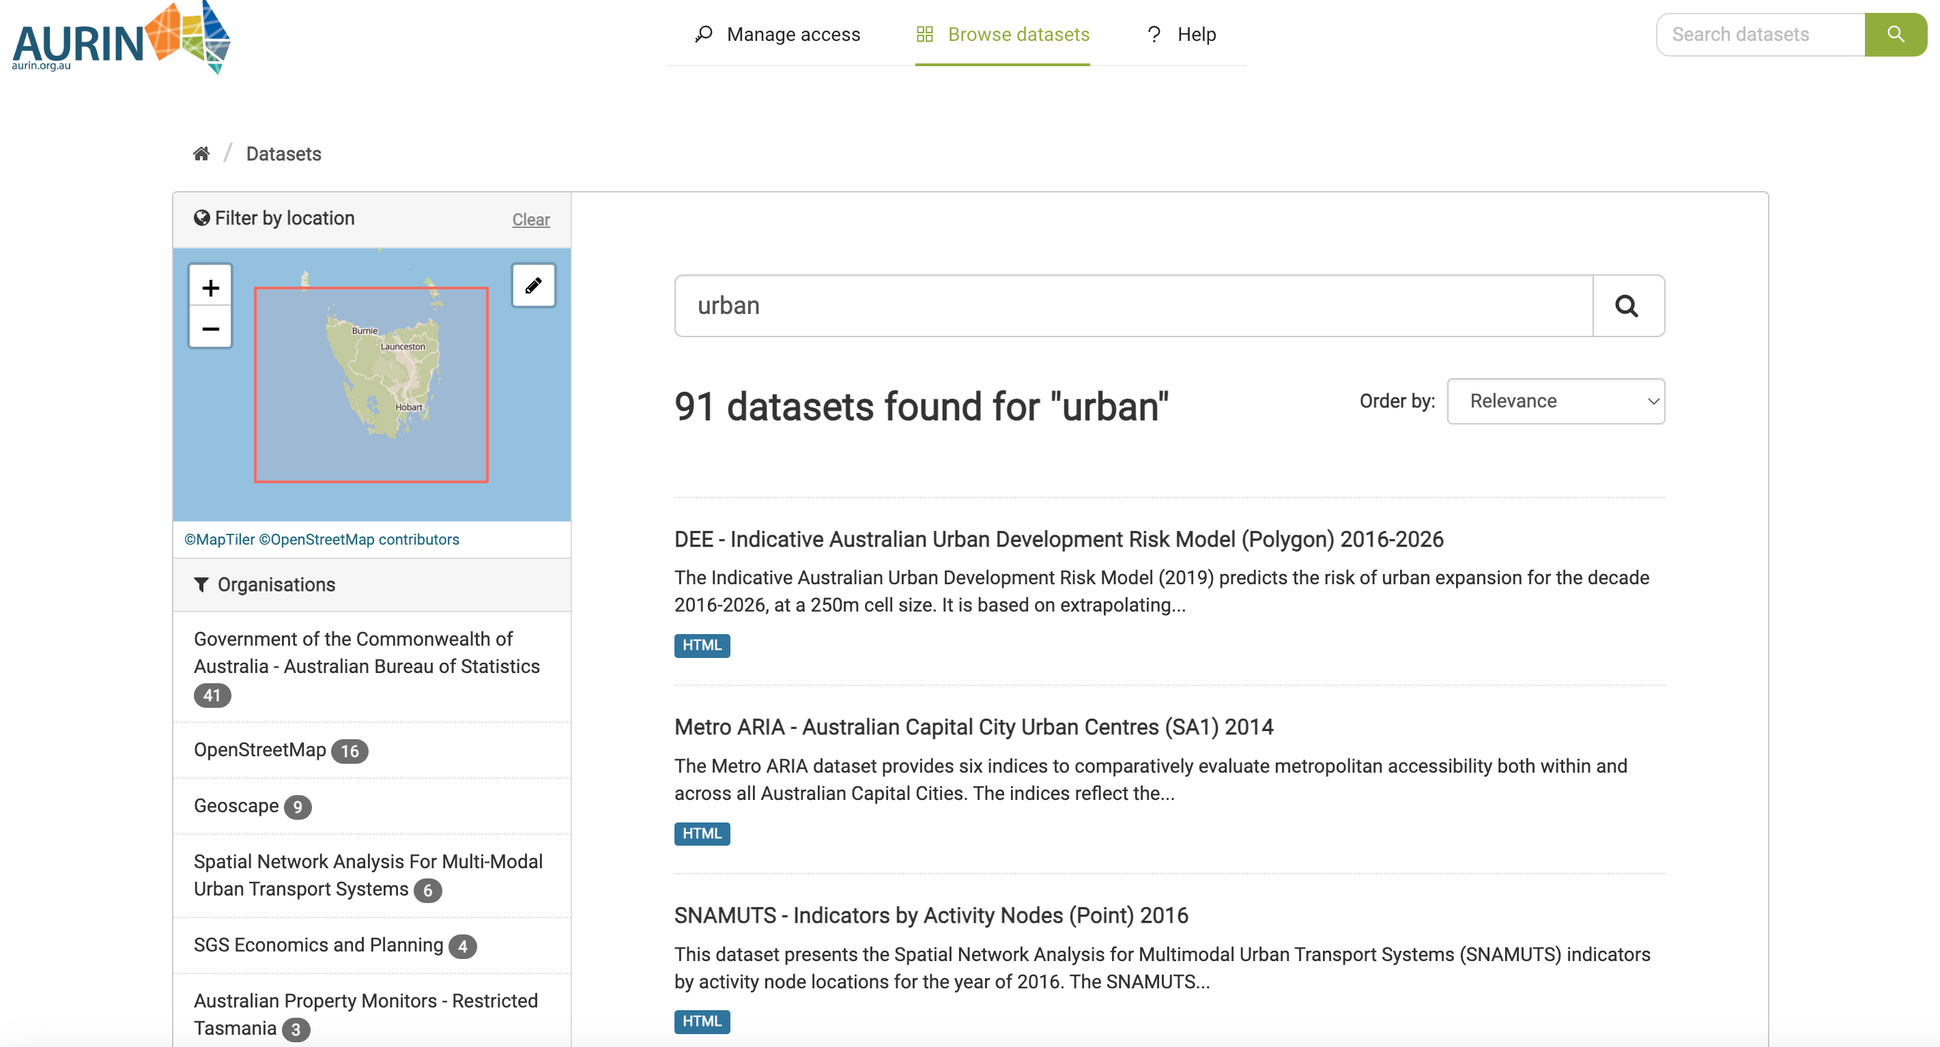Switch to the Browse datasets tab
The width and height of the screenshot is (1940, 1047).
(1019, 33)
